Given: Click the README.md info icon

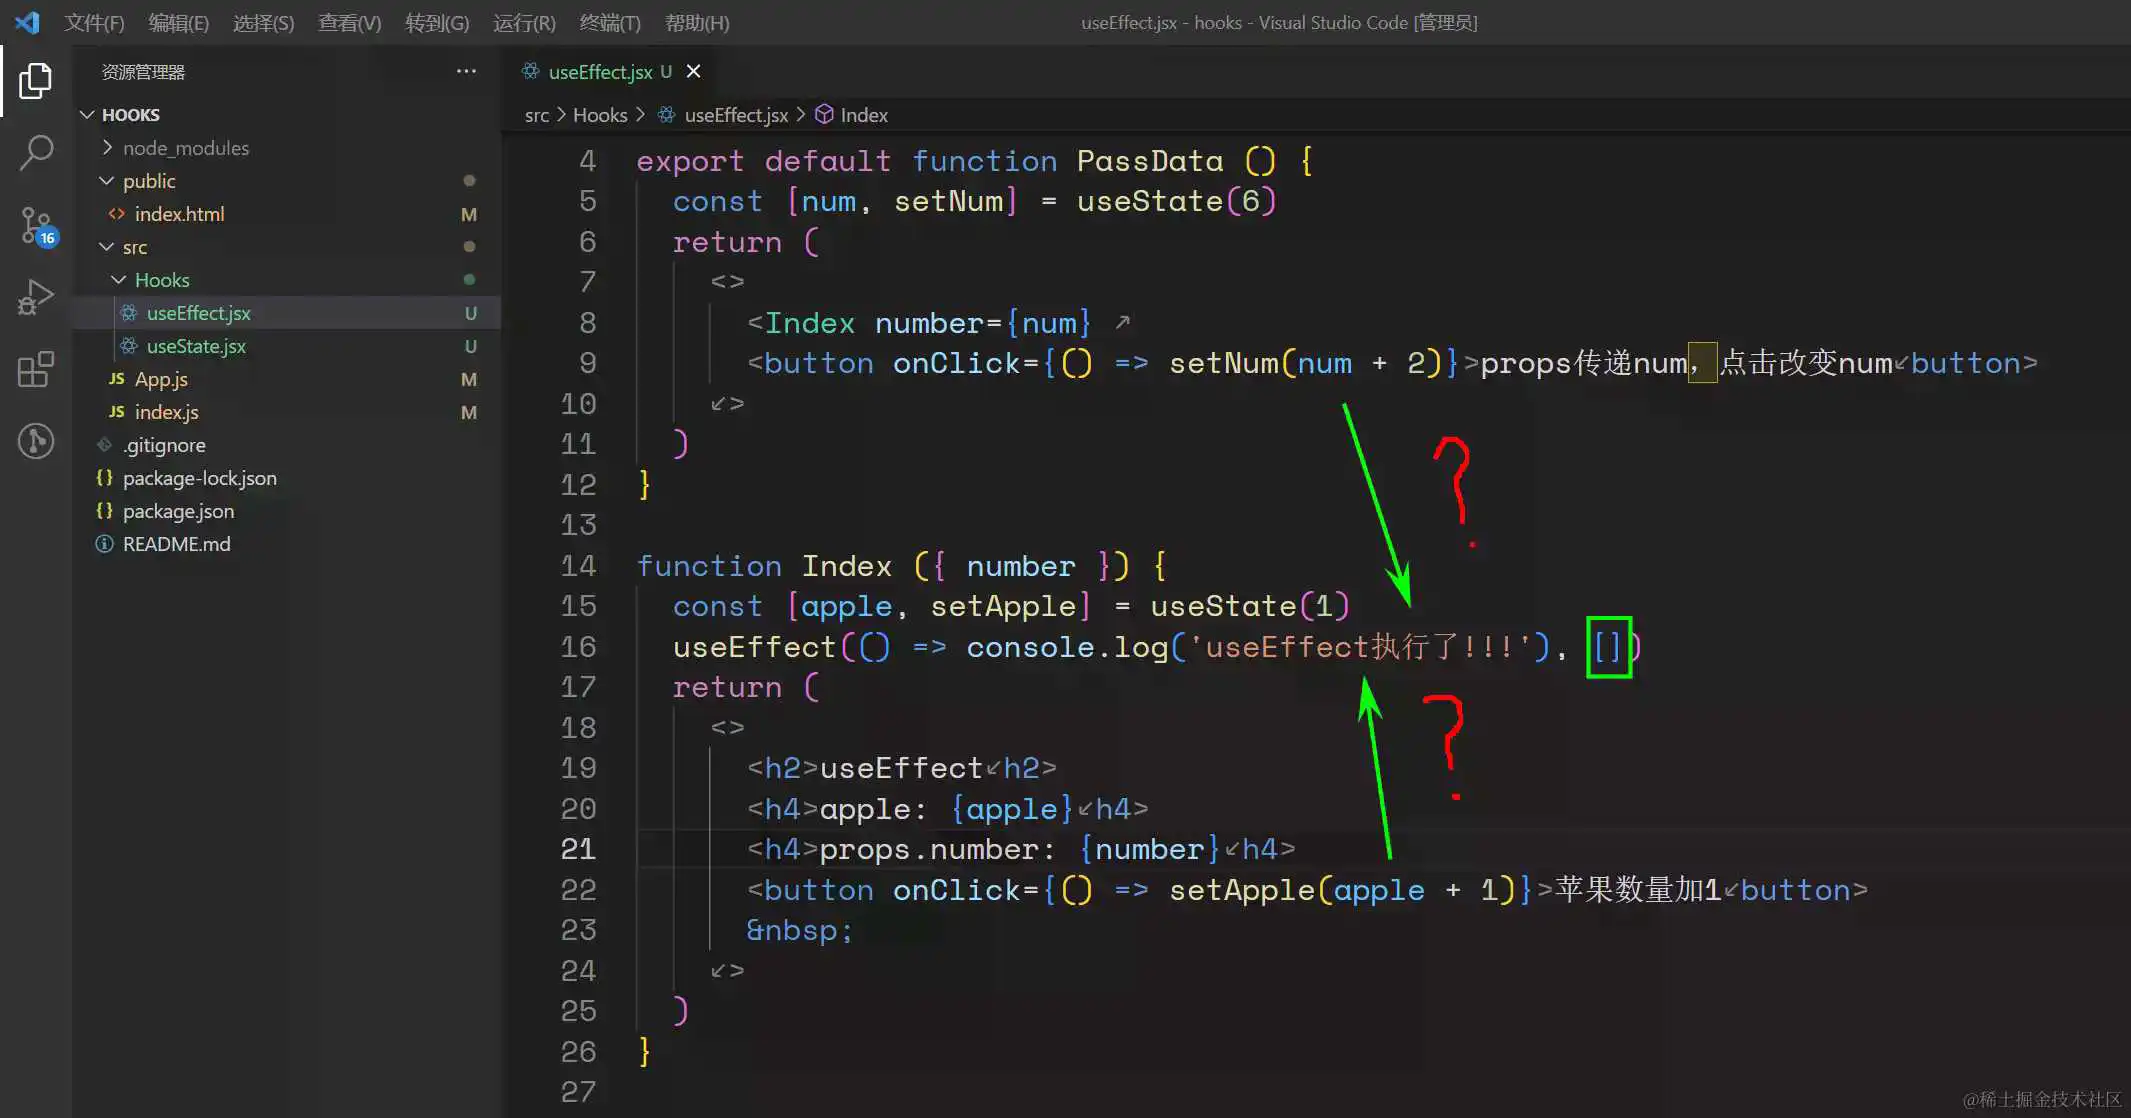Looking at the screenshot, I should tap(104, 544).
